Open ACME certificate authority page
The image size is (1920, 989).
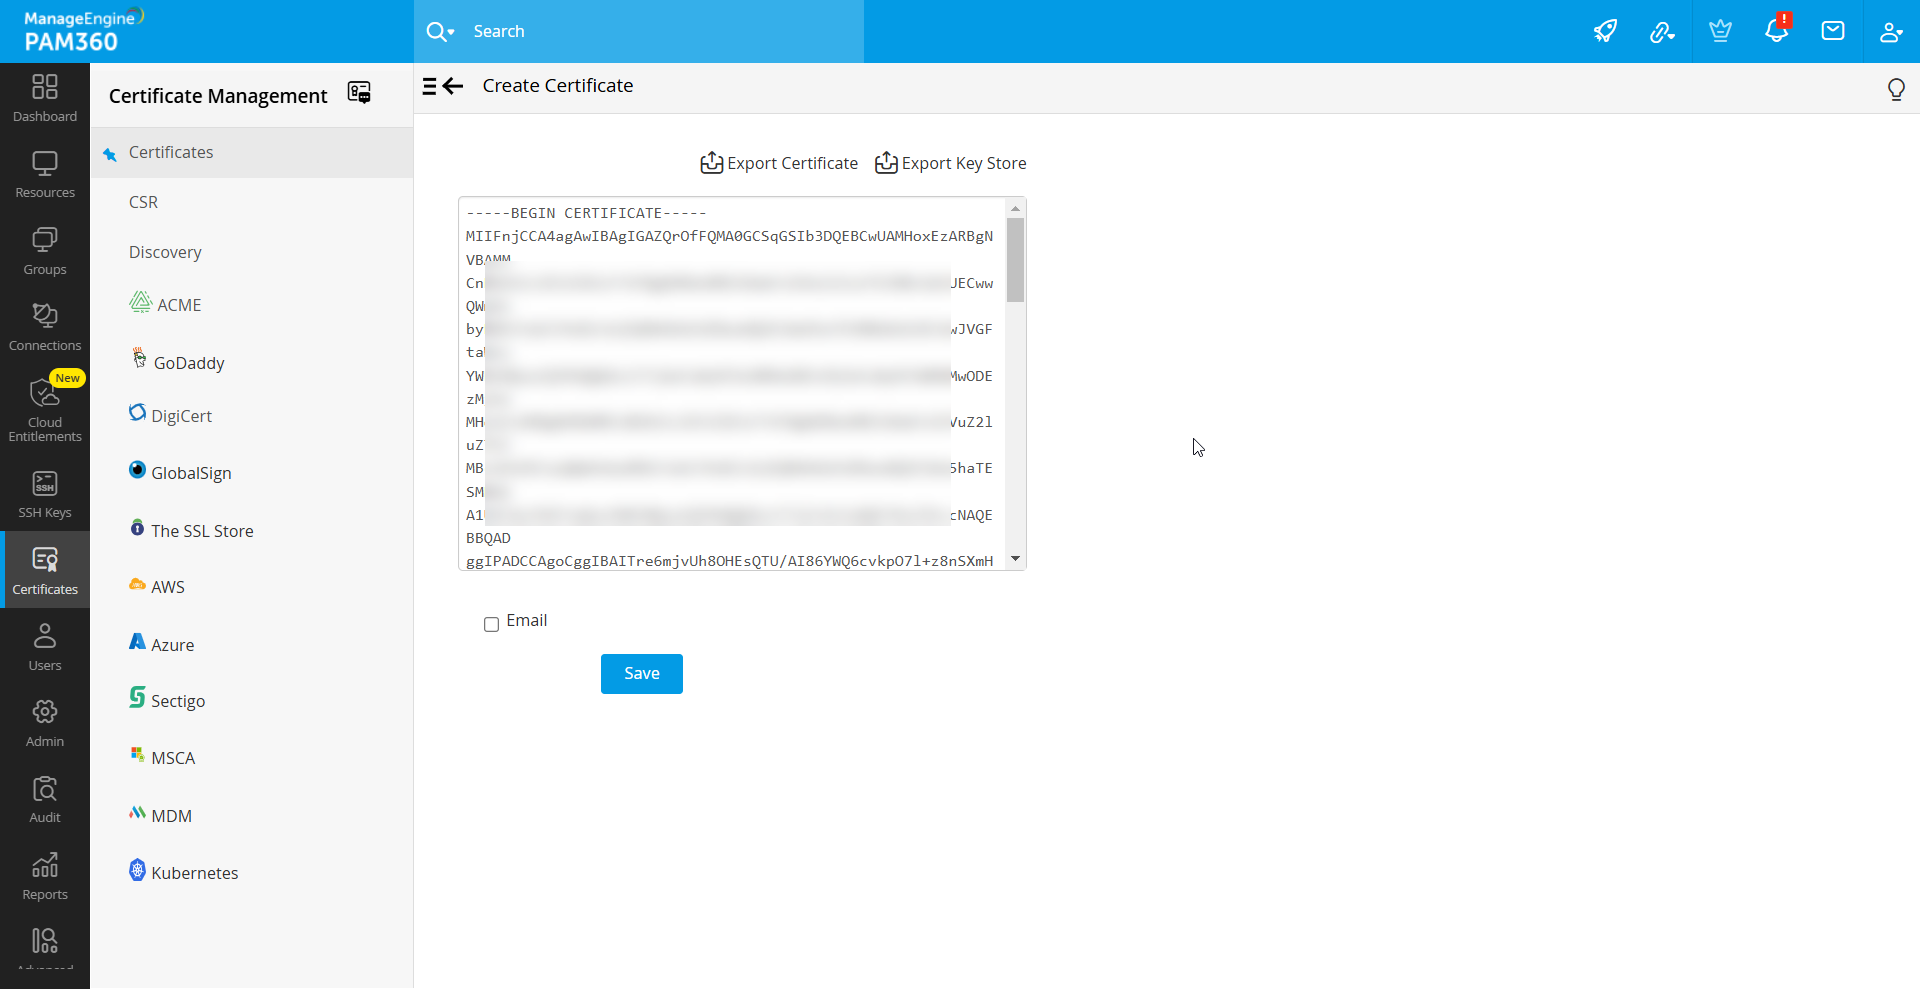tap(166, 304)
